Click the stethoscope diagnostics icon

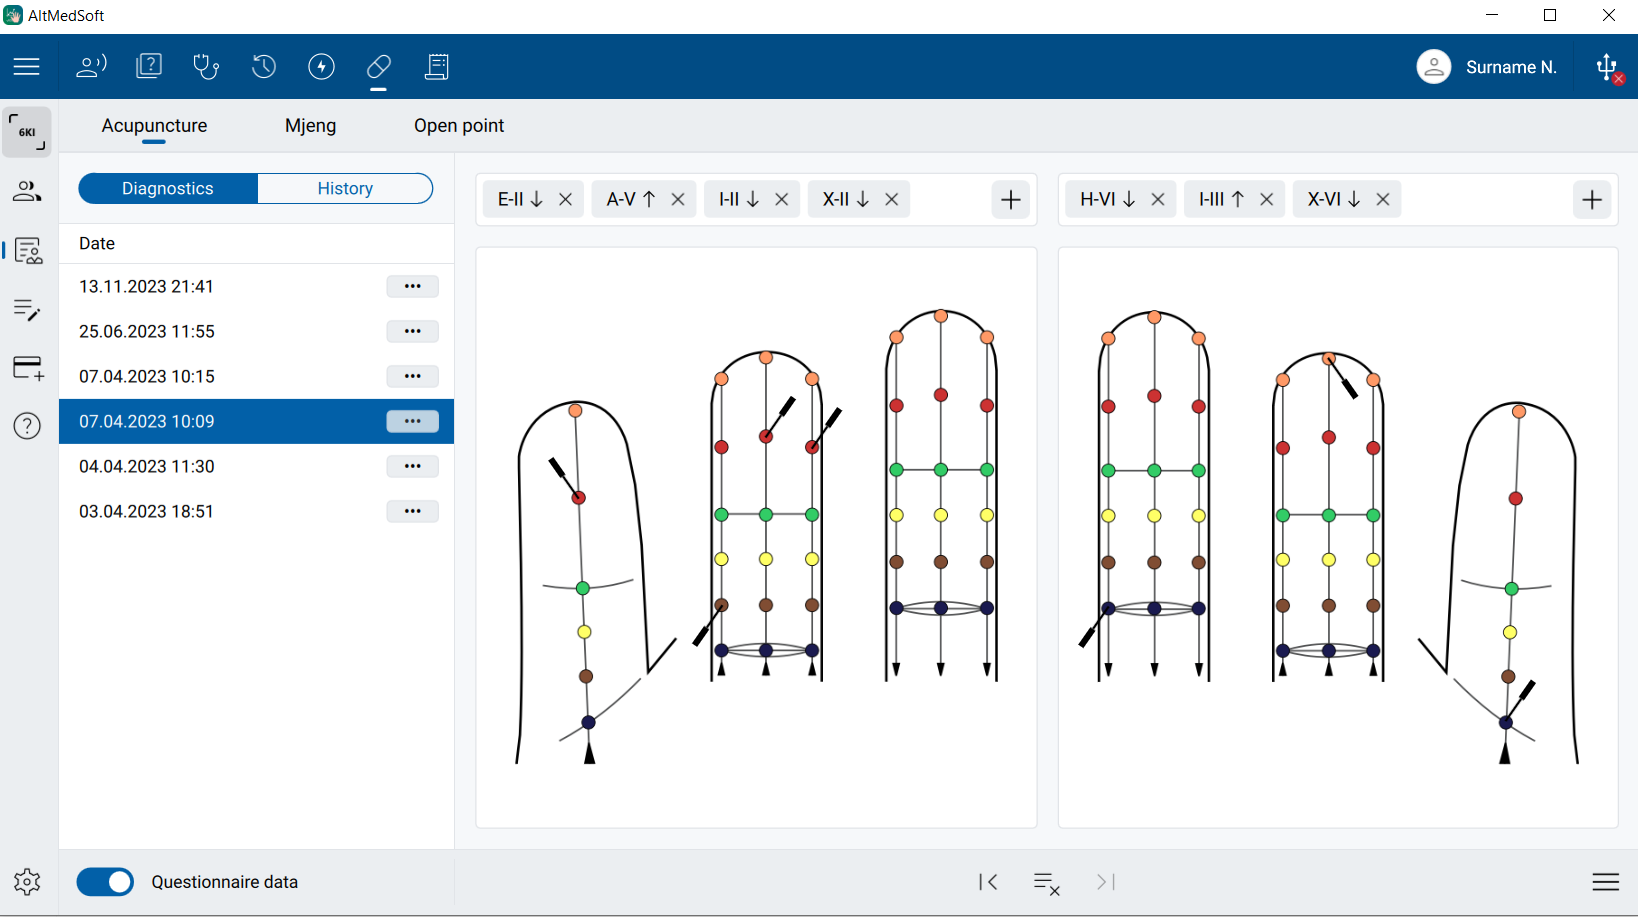206,67
